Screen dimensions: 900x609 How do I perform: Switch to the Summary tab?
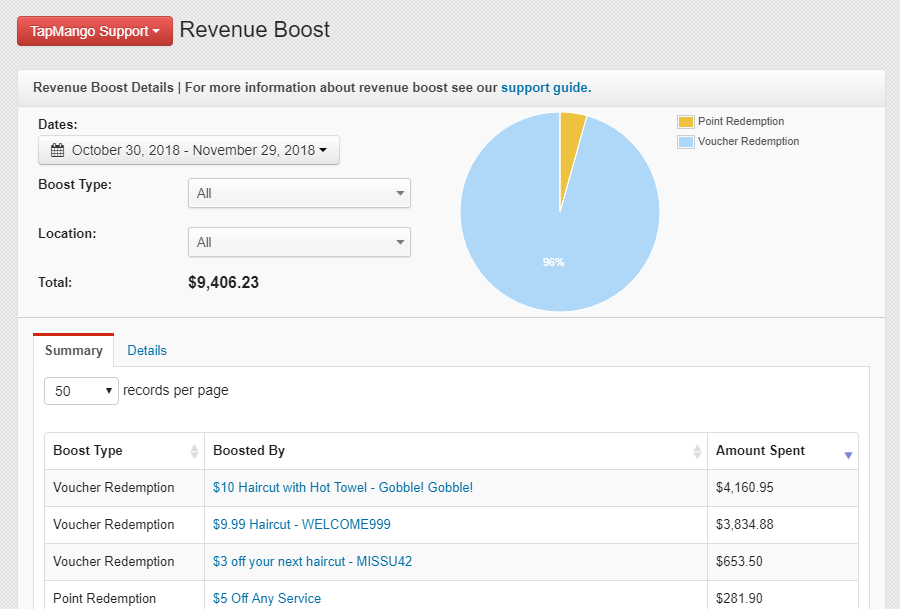pos(73,351)
